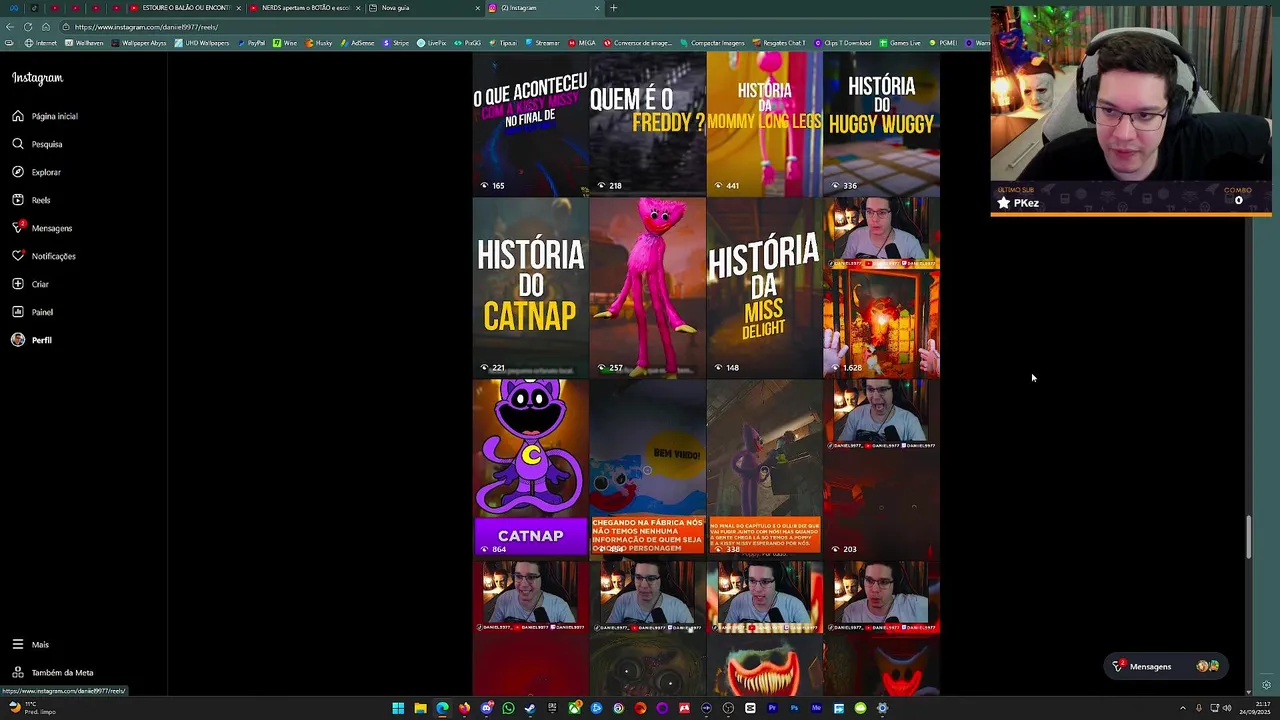The width and height of the screenshot is (1280, 720).
Task: Open the reel with 203 views
Action: click(x=881, y=468)
